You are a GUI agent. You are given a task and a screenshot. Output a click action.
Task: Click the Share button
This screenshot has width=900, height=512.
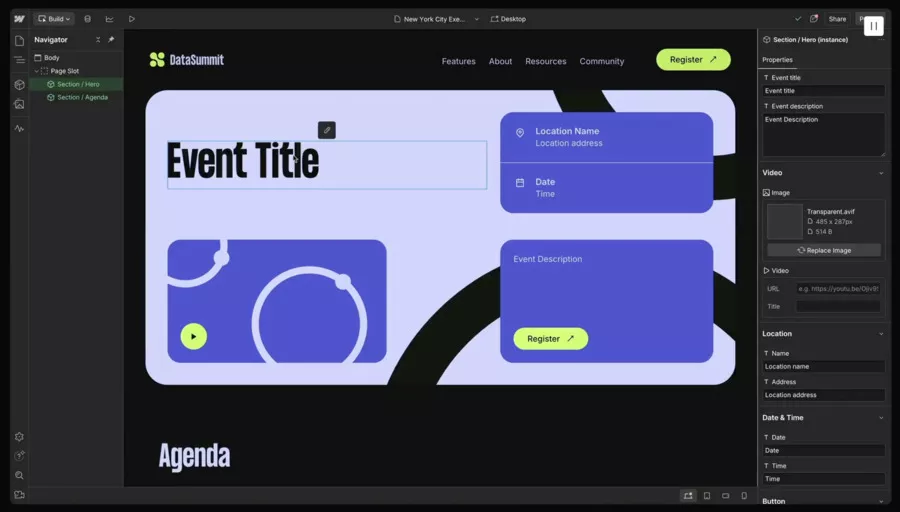pos(837,19)
